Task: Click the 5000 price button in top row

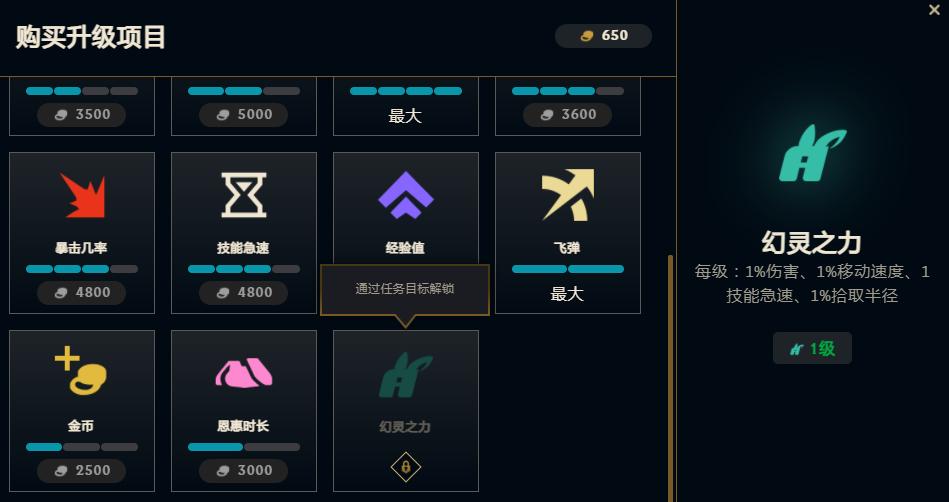Action: click(x=243, y=114)
